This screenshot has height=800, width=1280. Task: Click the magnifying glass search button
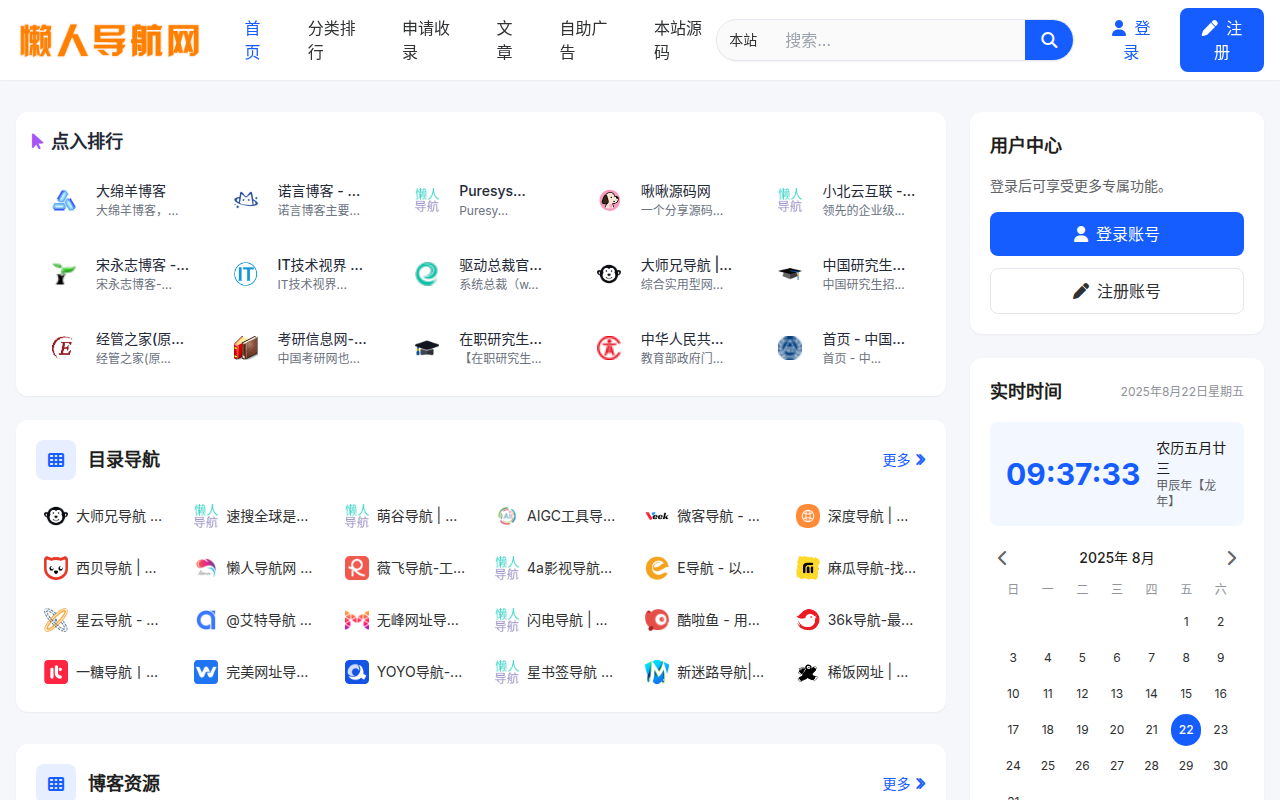click(1048, 40)
